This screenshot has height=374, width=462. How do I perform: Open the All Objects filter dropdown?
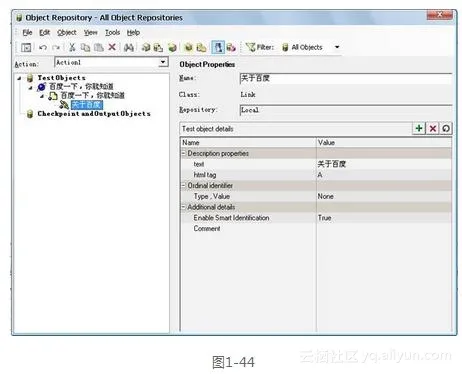(337, 47)
